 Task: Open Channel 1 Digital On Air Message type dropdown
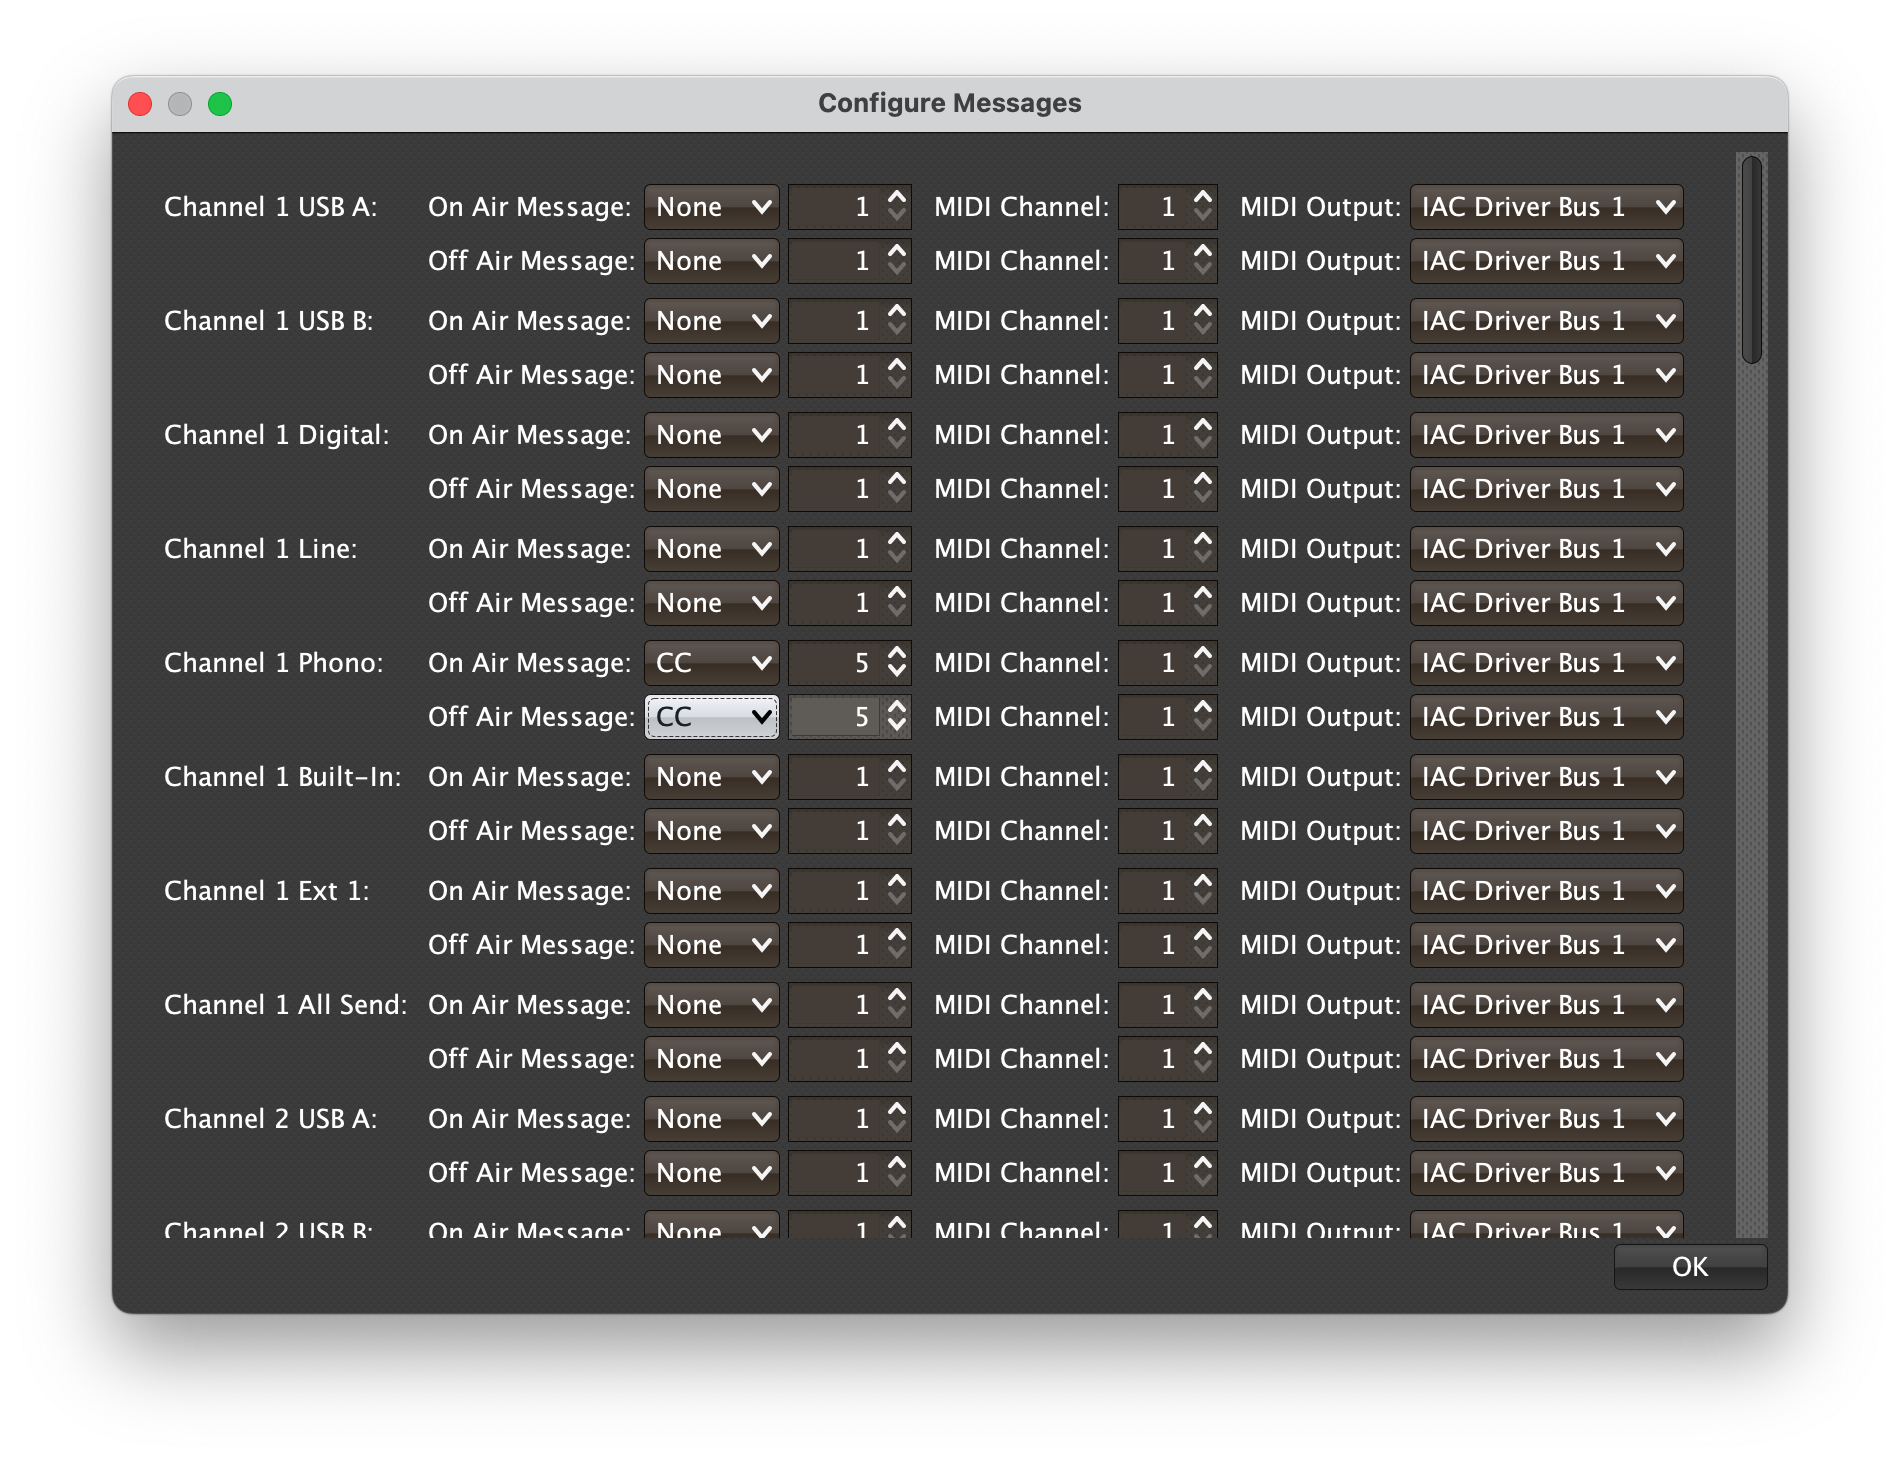pos(712,435)
